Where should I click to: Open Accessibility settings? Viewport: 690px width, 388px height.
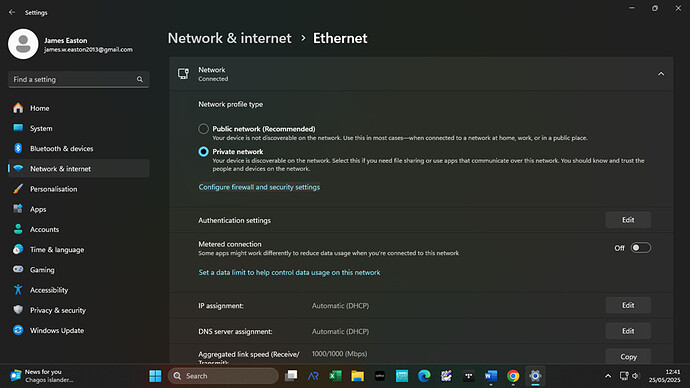[78, 290]
